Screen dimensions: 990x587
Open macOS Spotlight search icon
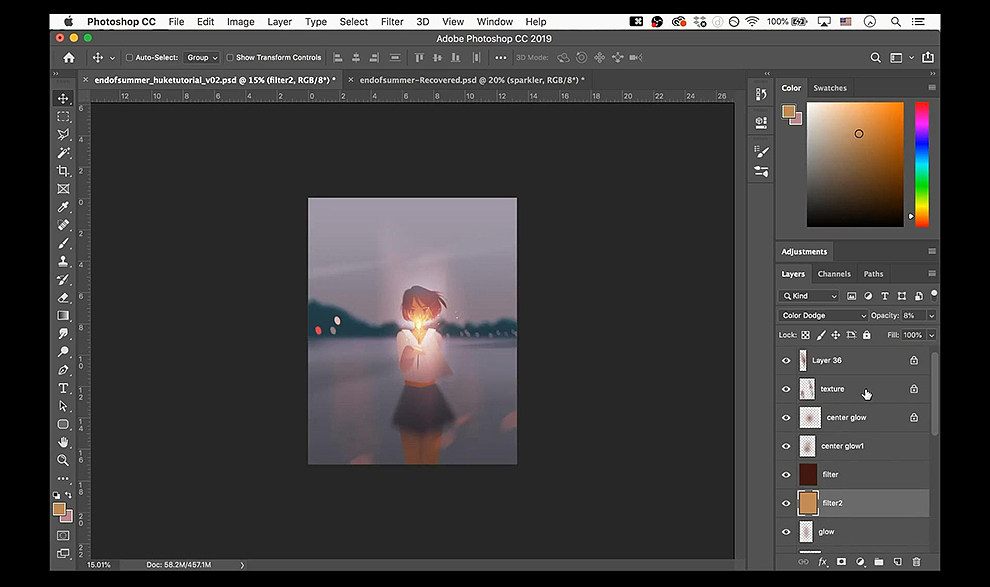click(x=895, y=21)
